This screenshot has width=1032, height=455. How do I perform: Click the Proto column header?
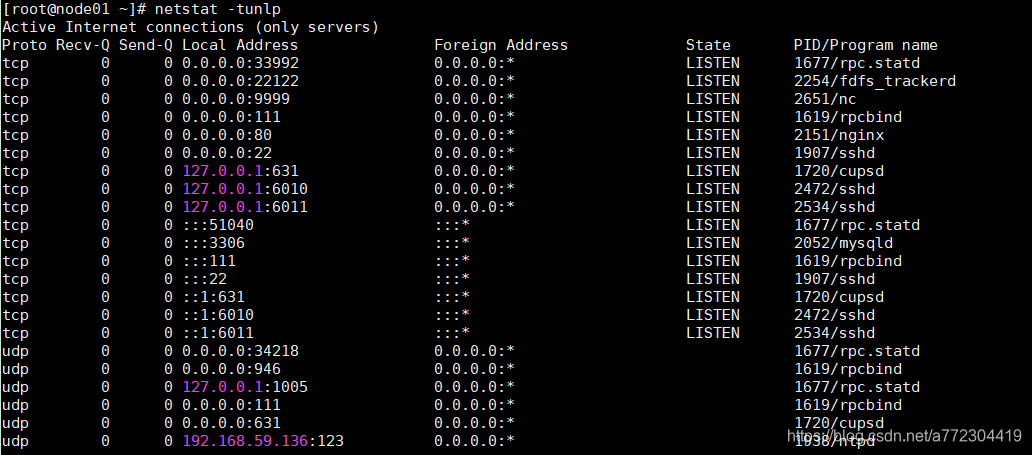pos(24,45)
